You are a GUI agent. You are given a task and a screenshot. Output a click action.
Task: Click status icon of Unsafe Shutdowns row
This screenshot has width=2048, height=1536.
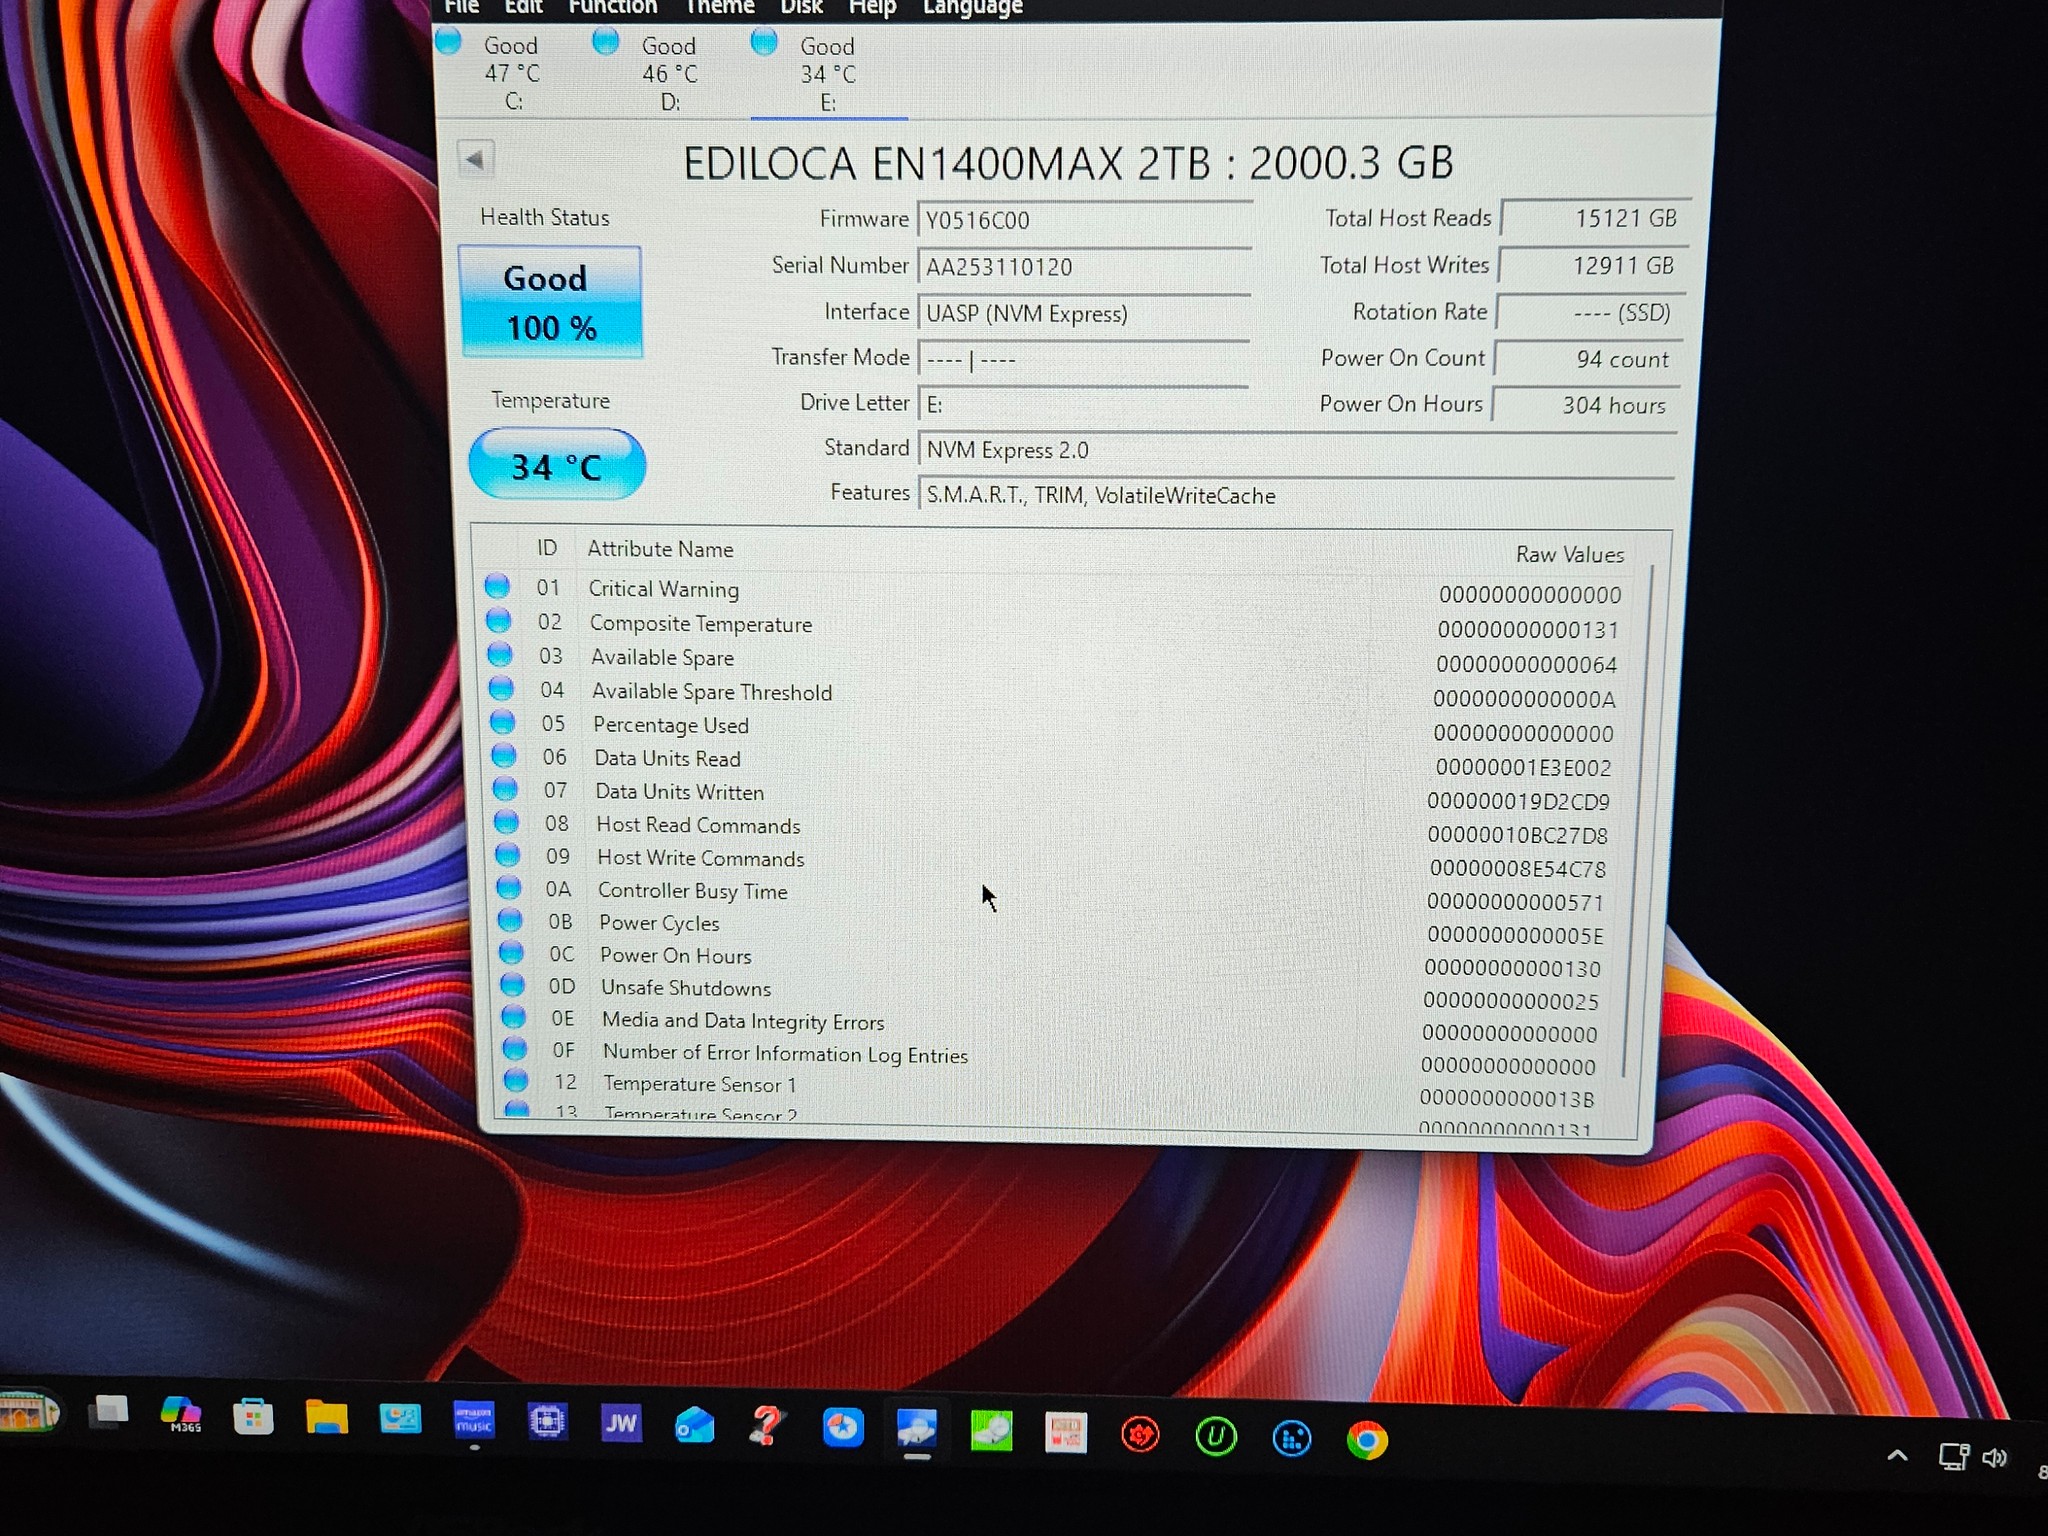pos(512,985)
